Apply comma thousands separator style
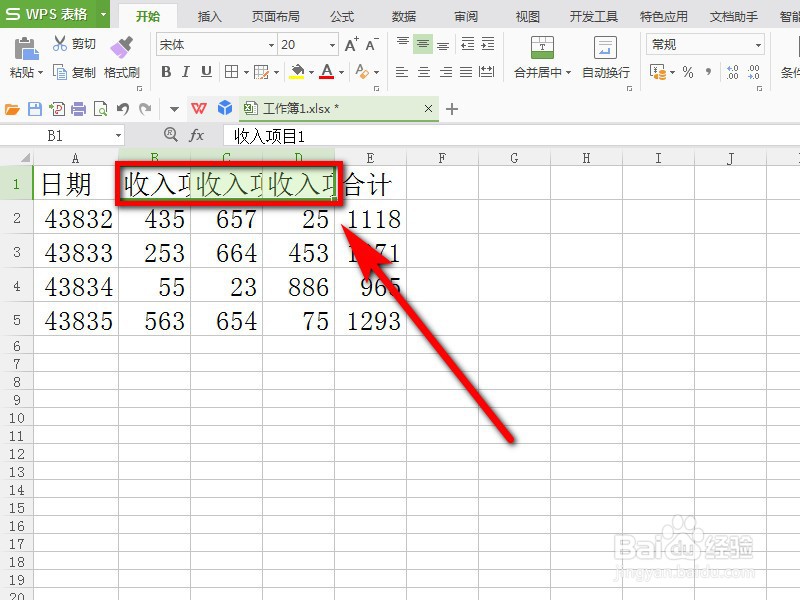 (x=708, y=72)
